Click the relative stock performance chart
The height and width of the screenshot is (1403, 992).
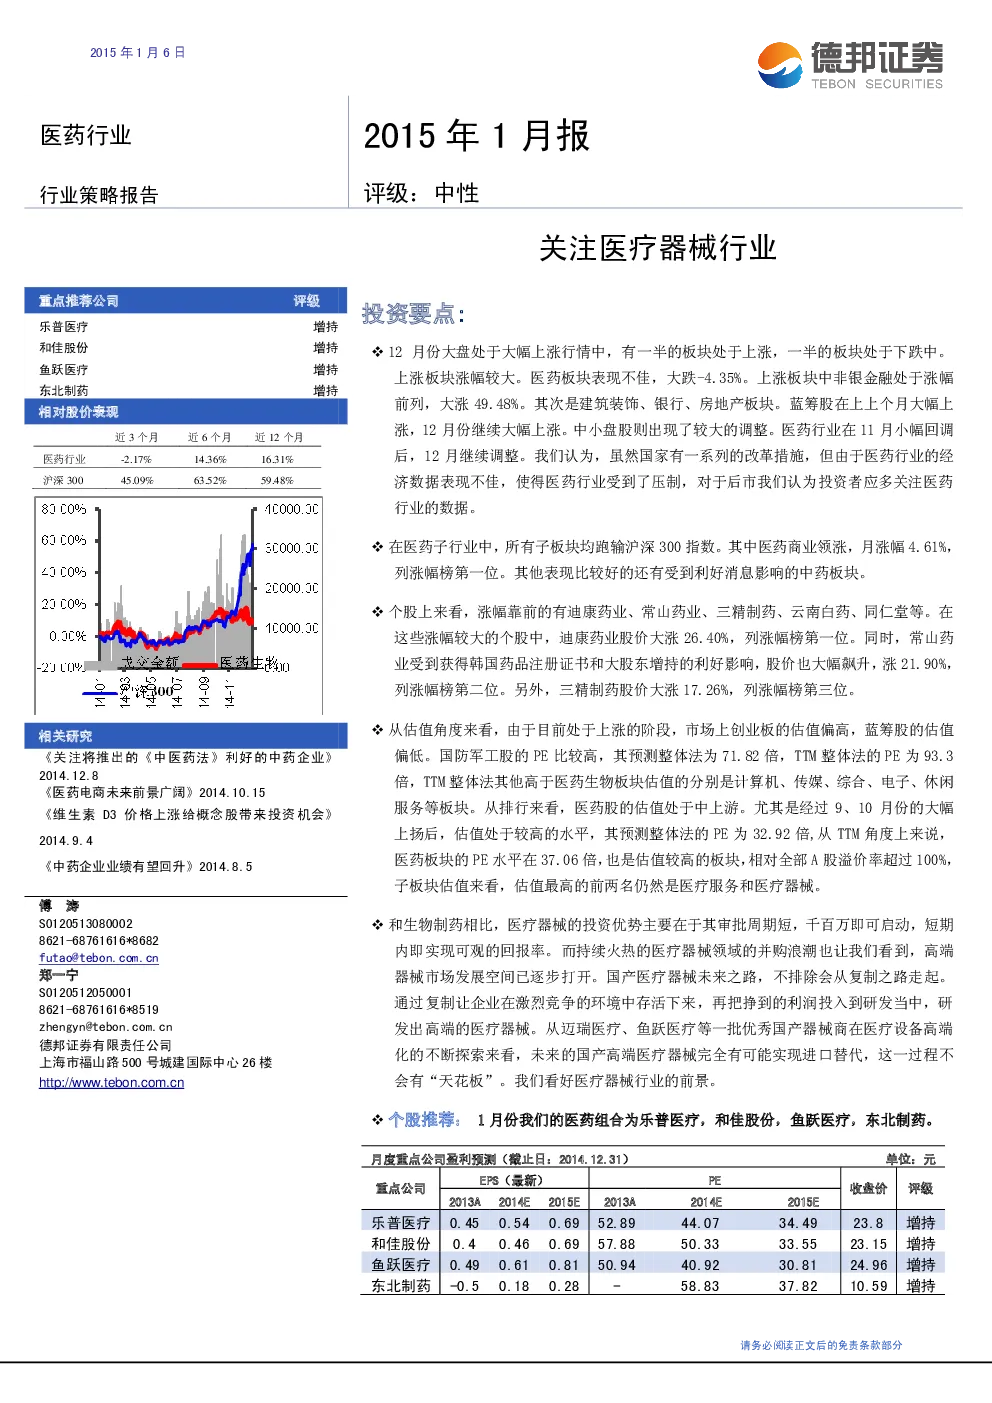point(180,605)
